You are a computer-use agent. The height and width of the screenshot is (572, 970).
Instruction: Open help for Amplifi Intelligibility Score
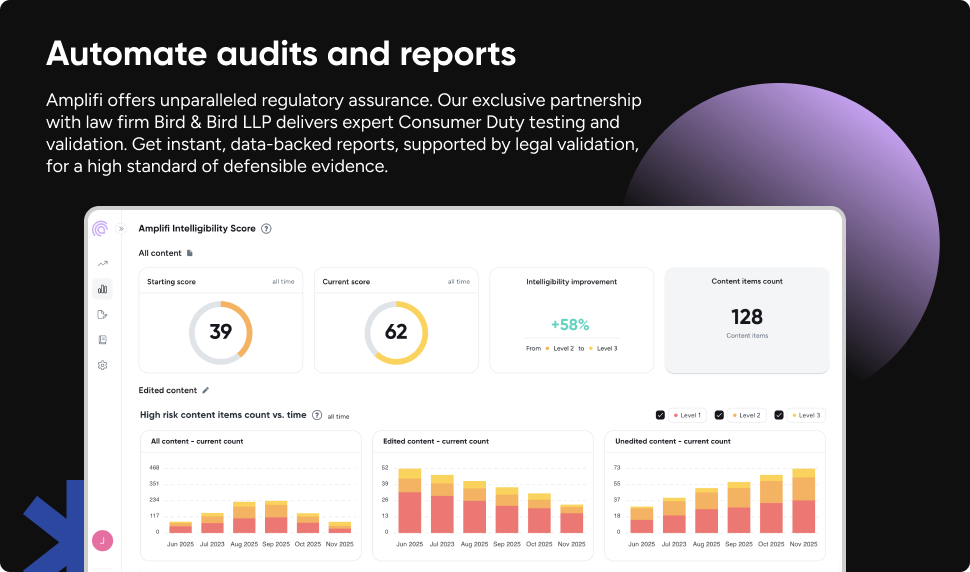[266, 229]
